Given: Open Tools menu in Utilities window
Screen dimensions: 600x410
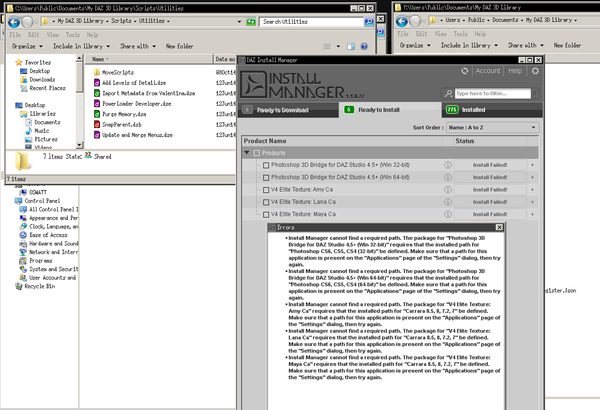Looking at the screenshot, I should pos(73,35).
